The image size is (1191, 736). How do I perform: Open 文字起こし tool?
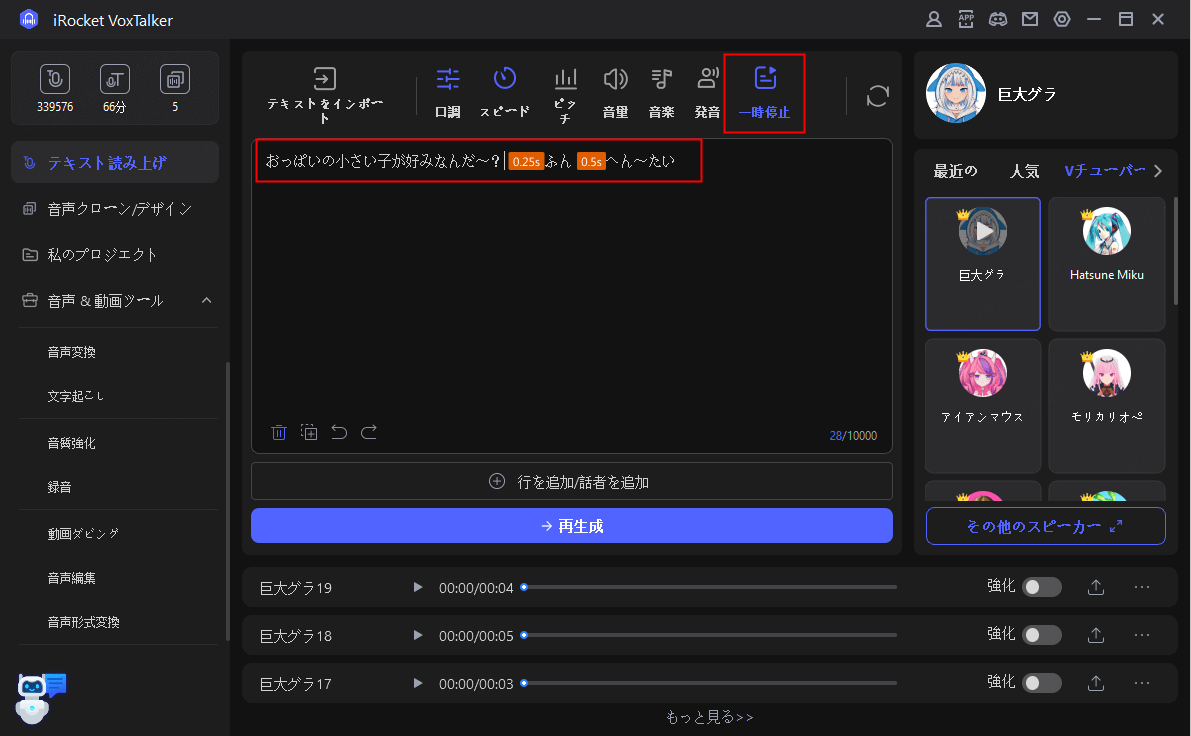pos(75,396)
